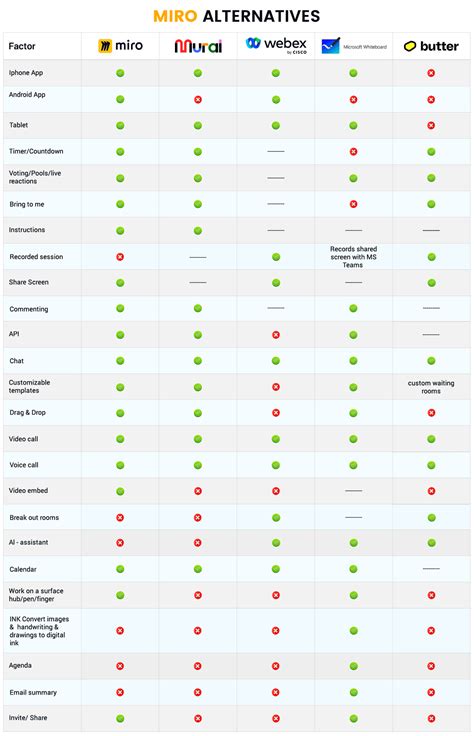Select the Factor column header
474x736 pixels.
[22, 46]
